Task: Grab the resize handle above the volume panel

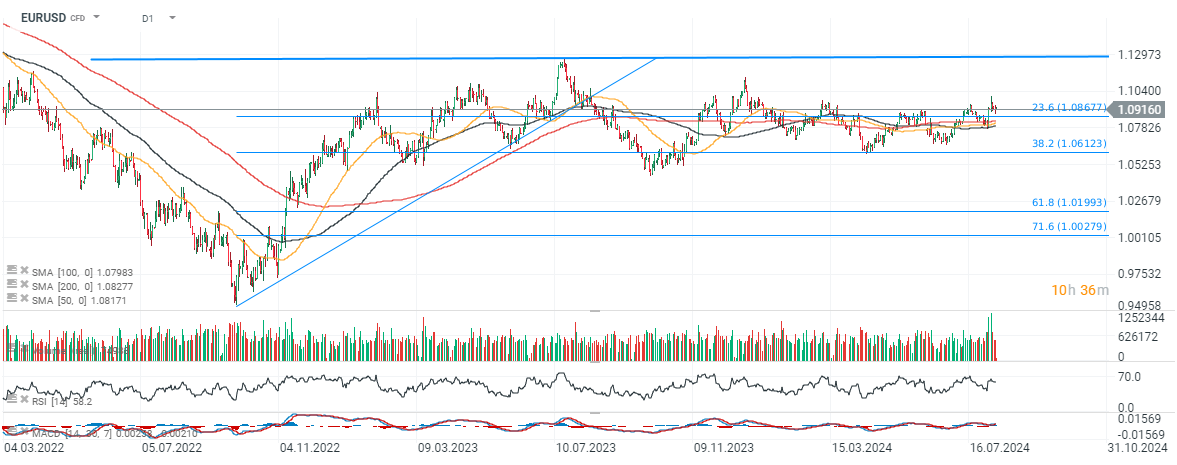Action: (595, 311)
